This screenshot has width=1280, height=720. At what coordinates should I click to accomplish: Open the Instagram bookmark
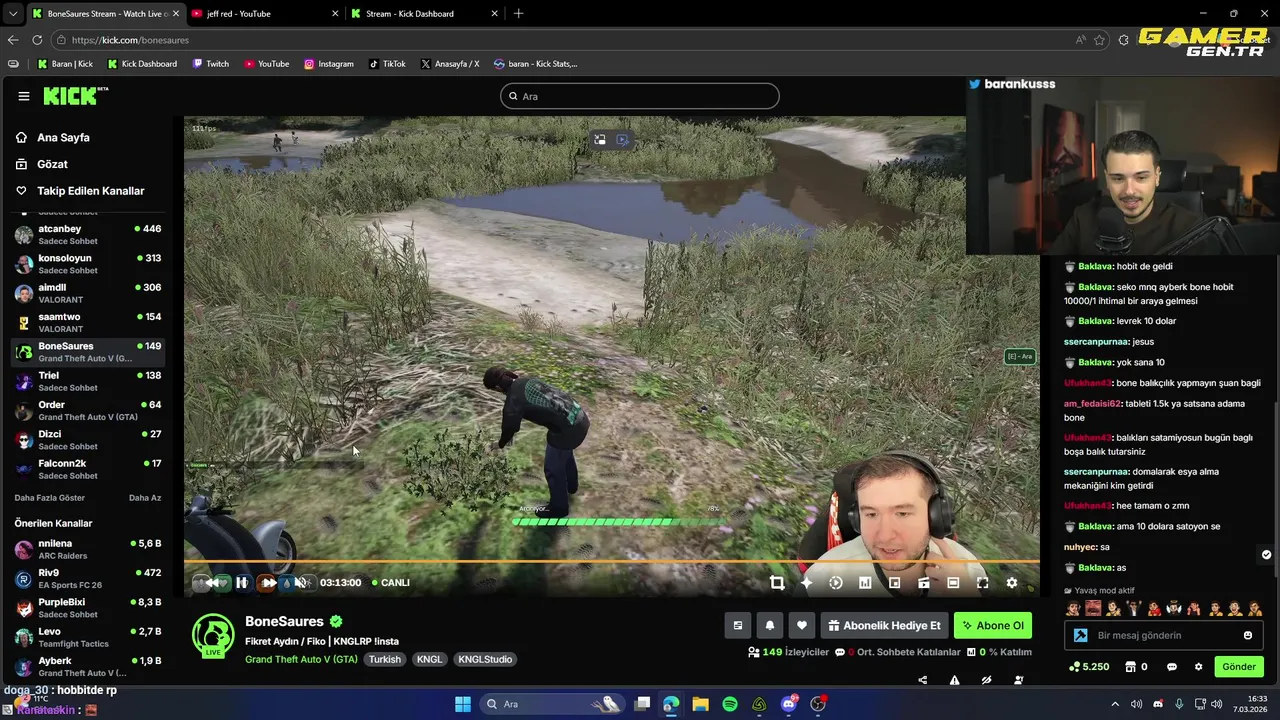coord(328,64)
